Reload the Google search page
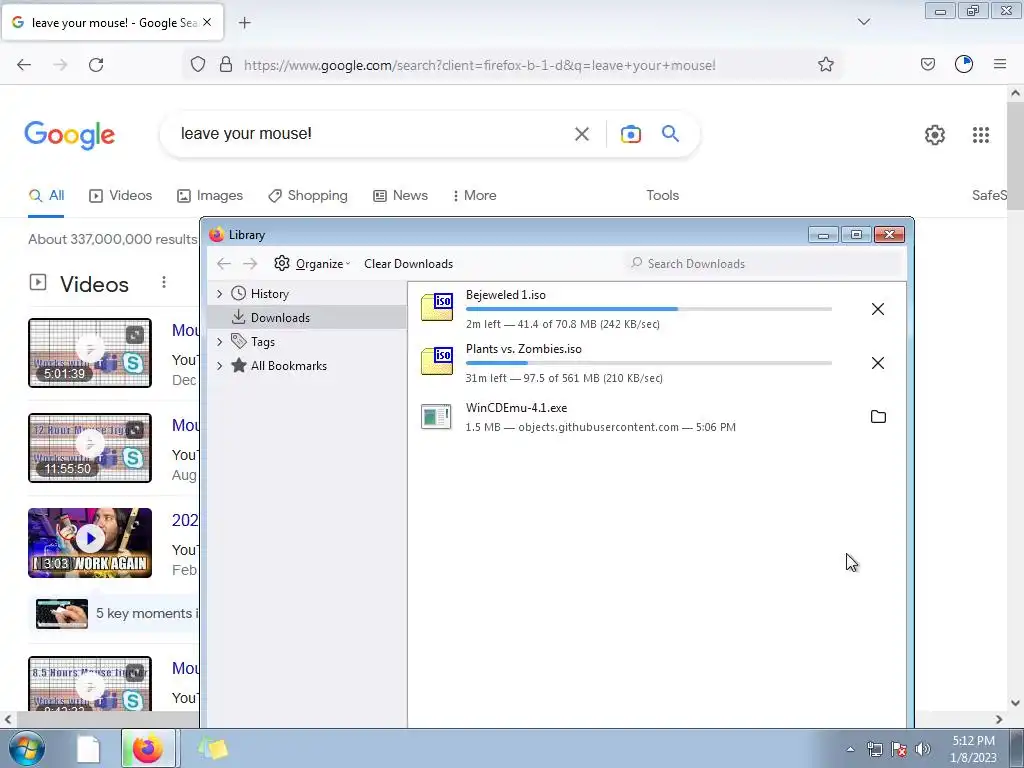The height and width of the screenshot is (768, 1024). (96, 65)
